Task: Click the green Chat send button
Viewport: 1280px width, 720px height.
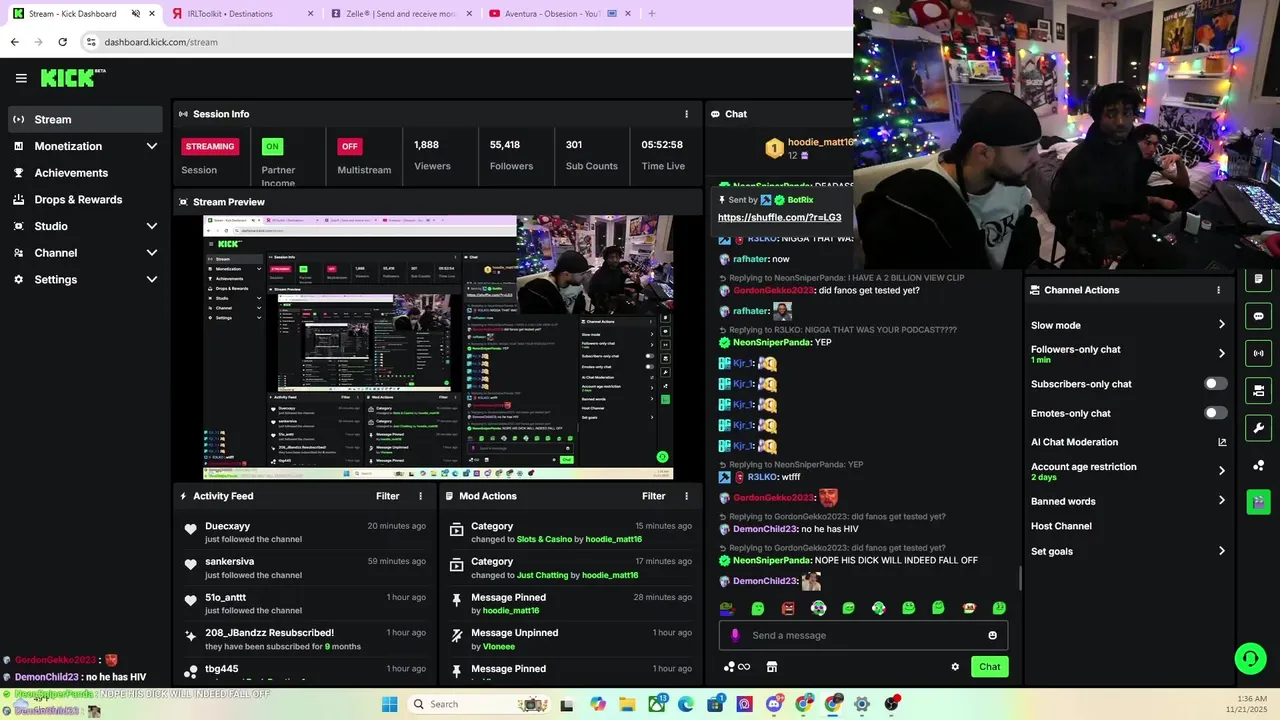Action: (x=989, y=667)
